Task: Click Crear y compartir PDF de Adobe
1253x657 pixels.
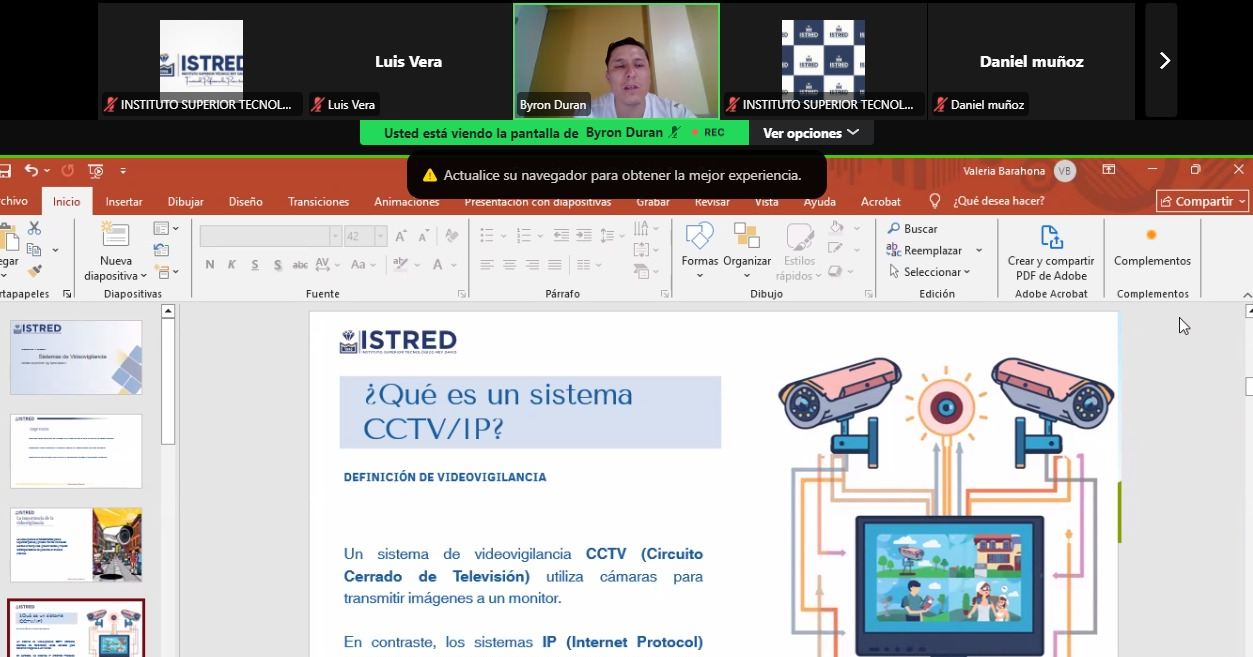Action: coord(1051,252)
